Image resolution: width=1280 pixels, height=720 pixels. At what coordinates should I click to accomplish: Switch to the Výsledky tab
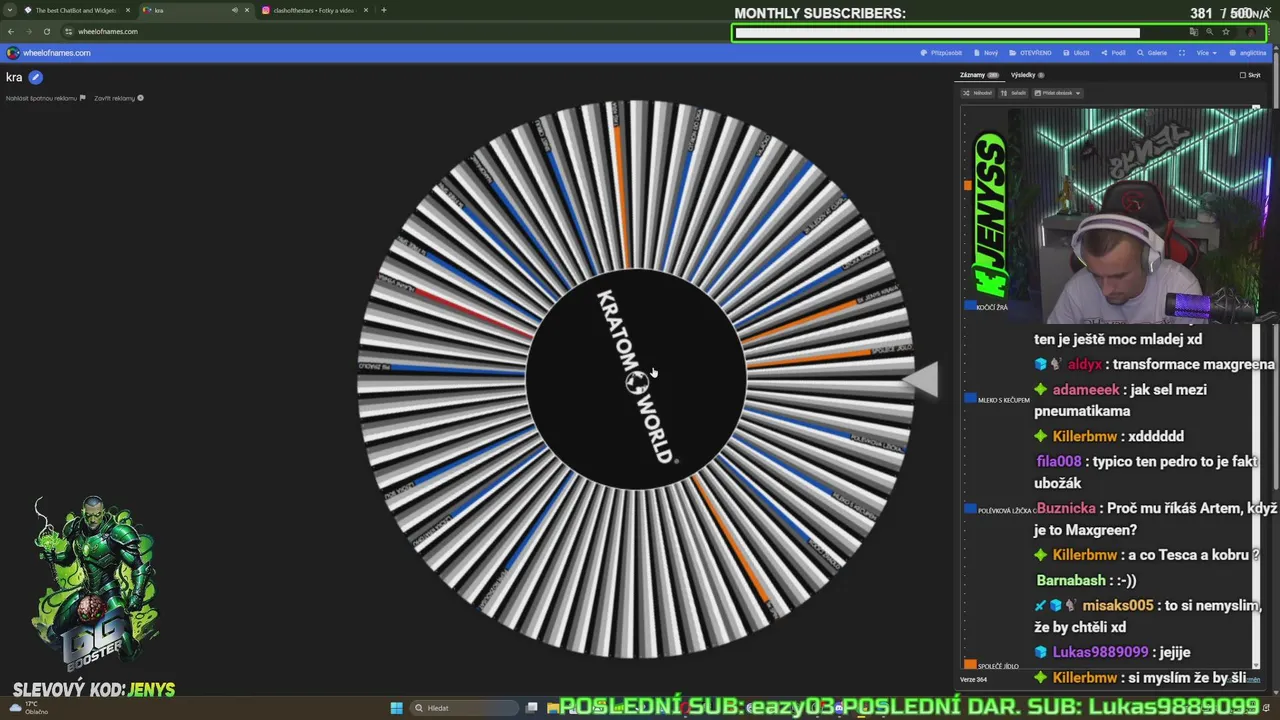(x=1027, y=75)
